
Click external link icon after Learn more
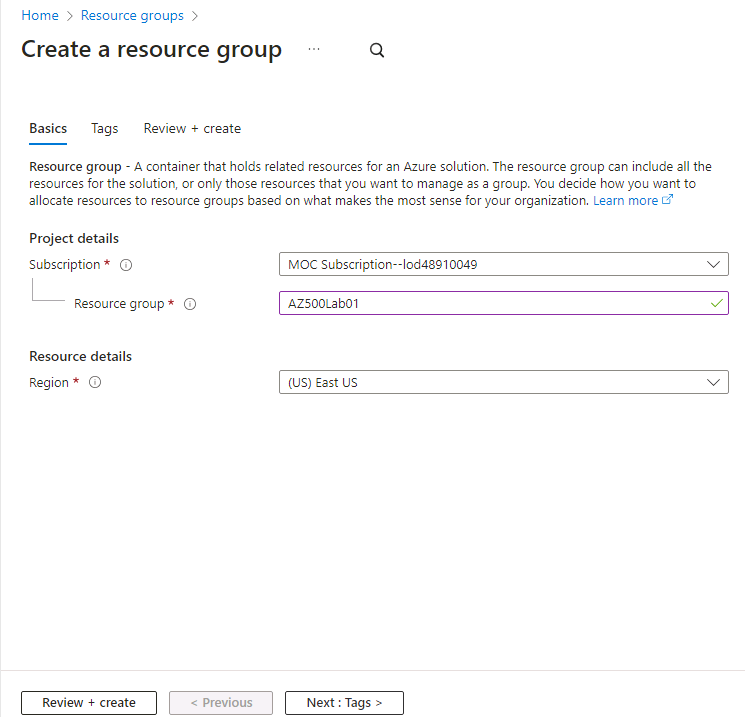[668, 200]
